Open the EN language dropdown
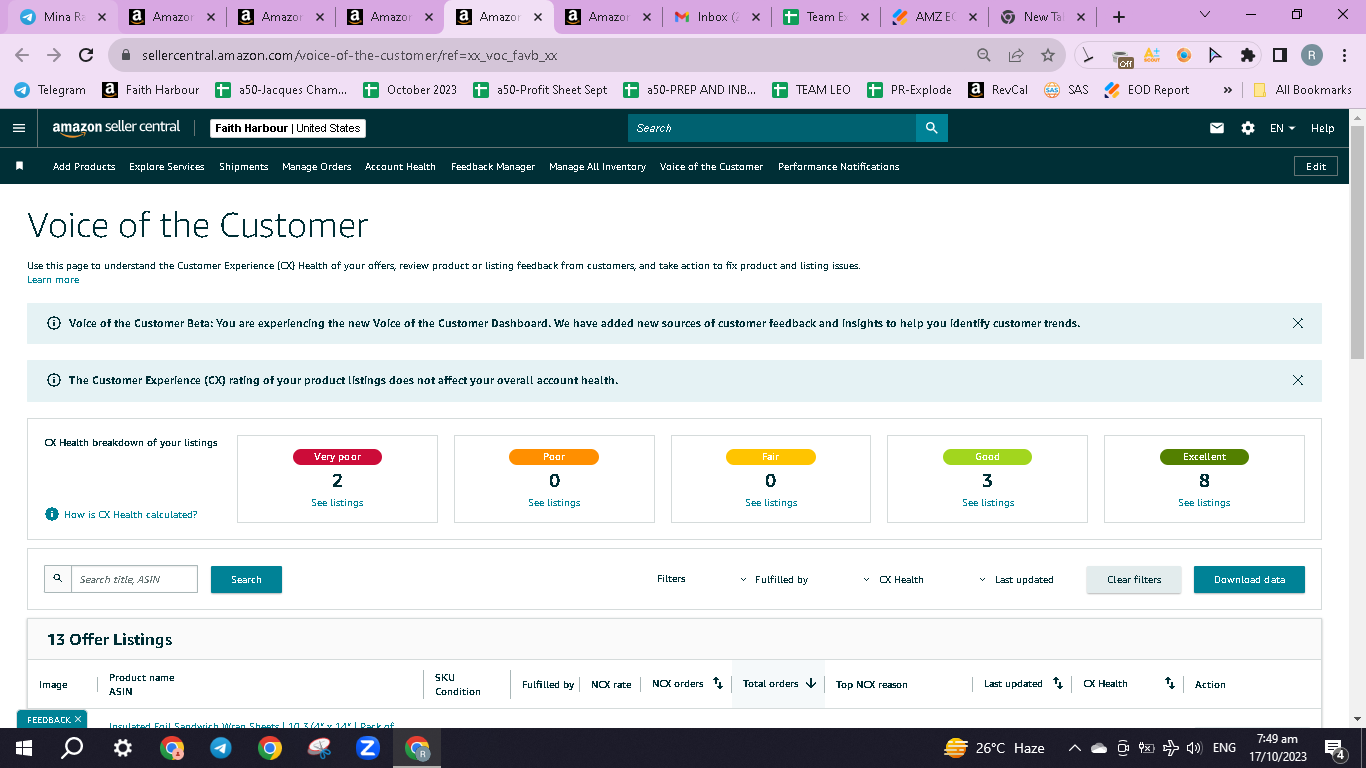The width and height of the screenshot is (1366, 768). (1282, 128)
